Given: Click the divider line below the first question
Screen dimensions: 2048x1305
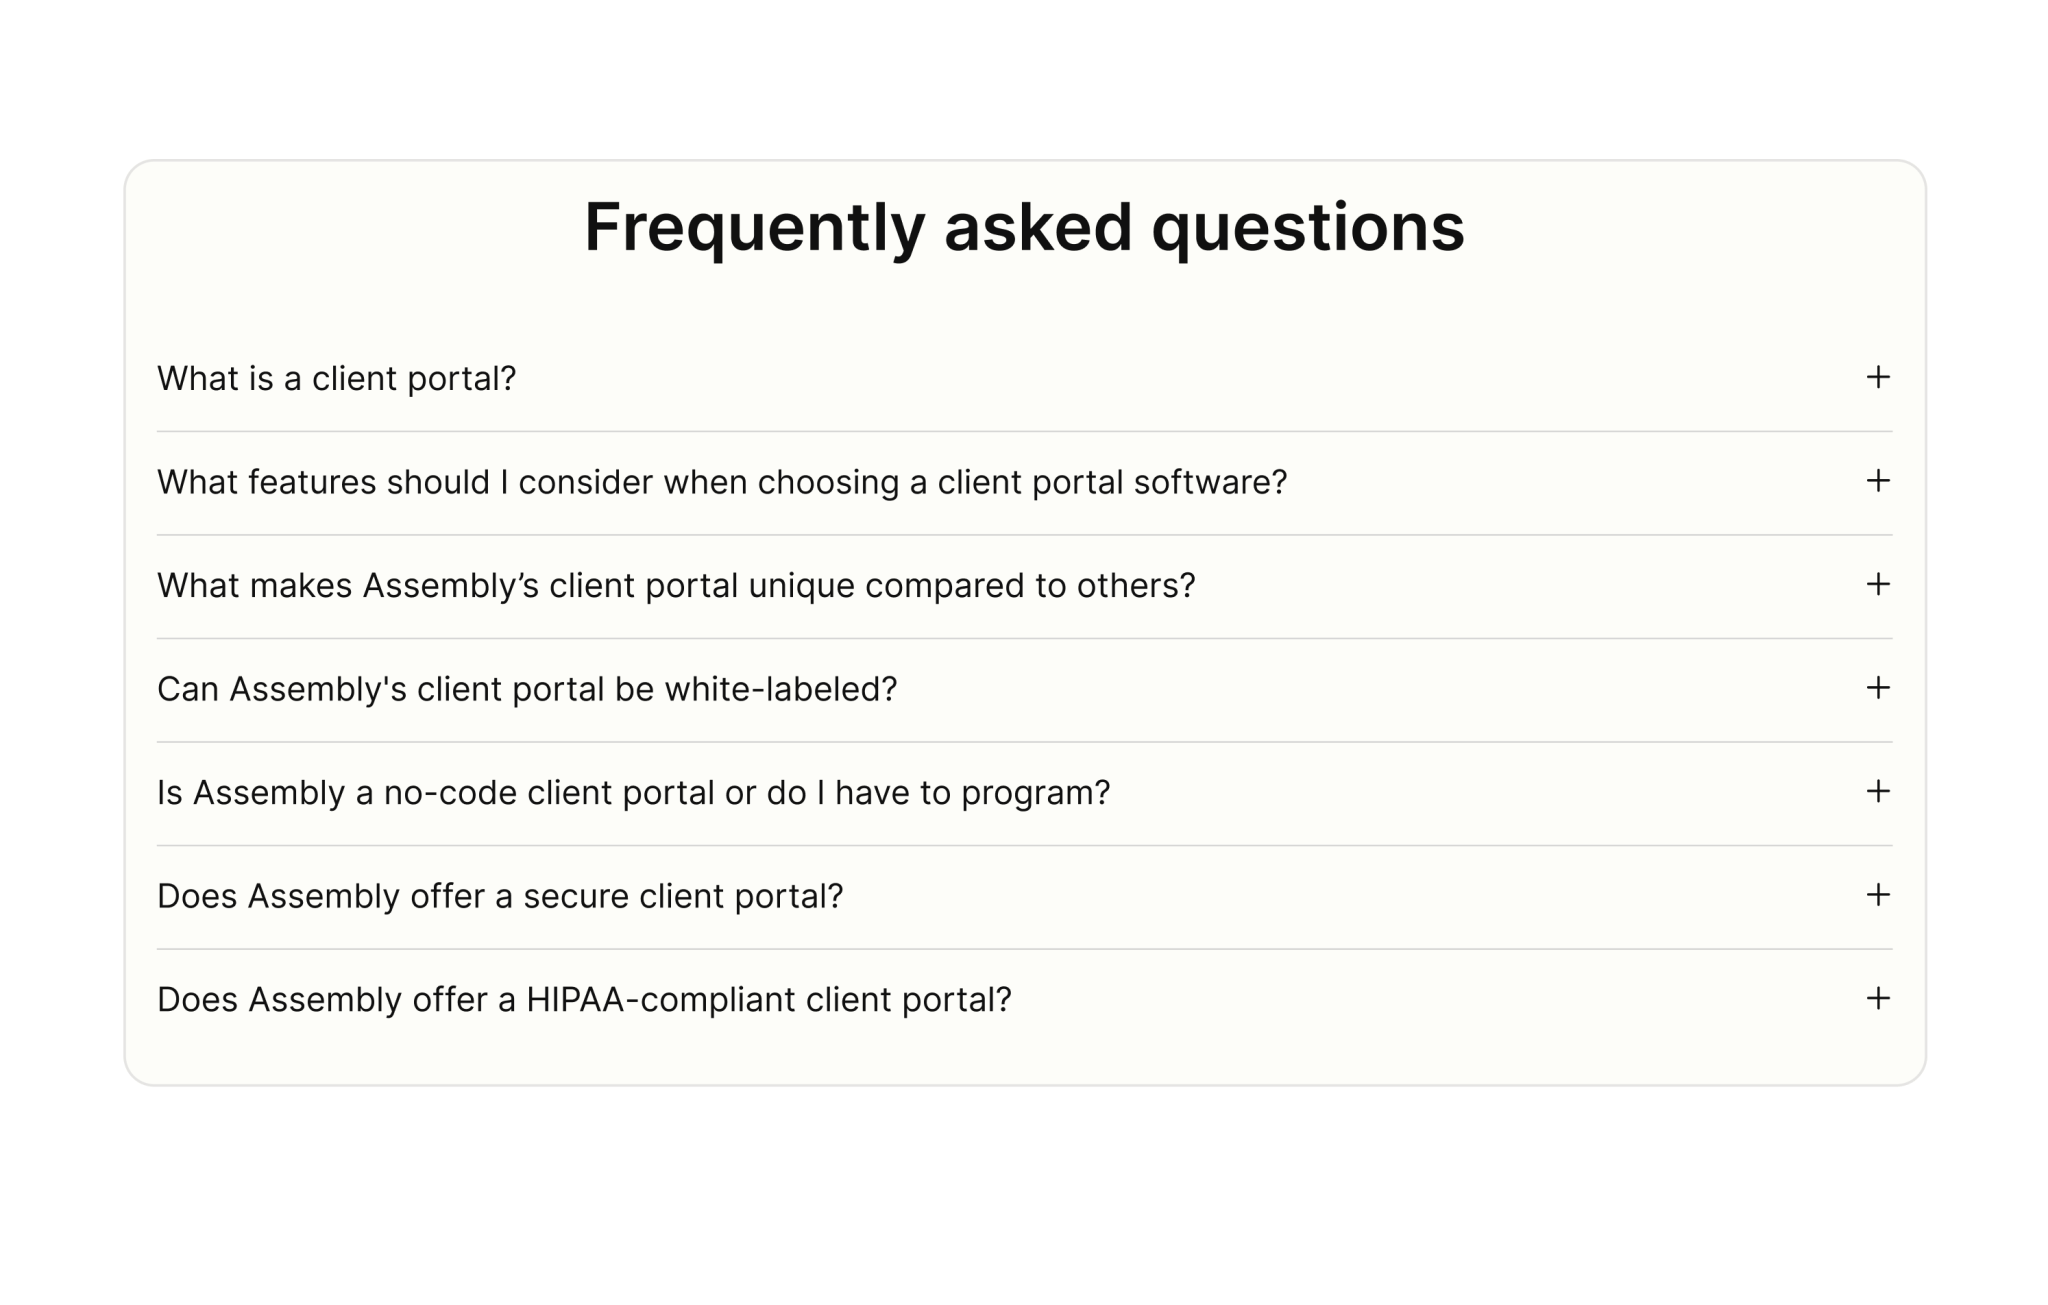Looking at the screenshot, I should coord(1024,431).
